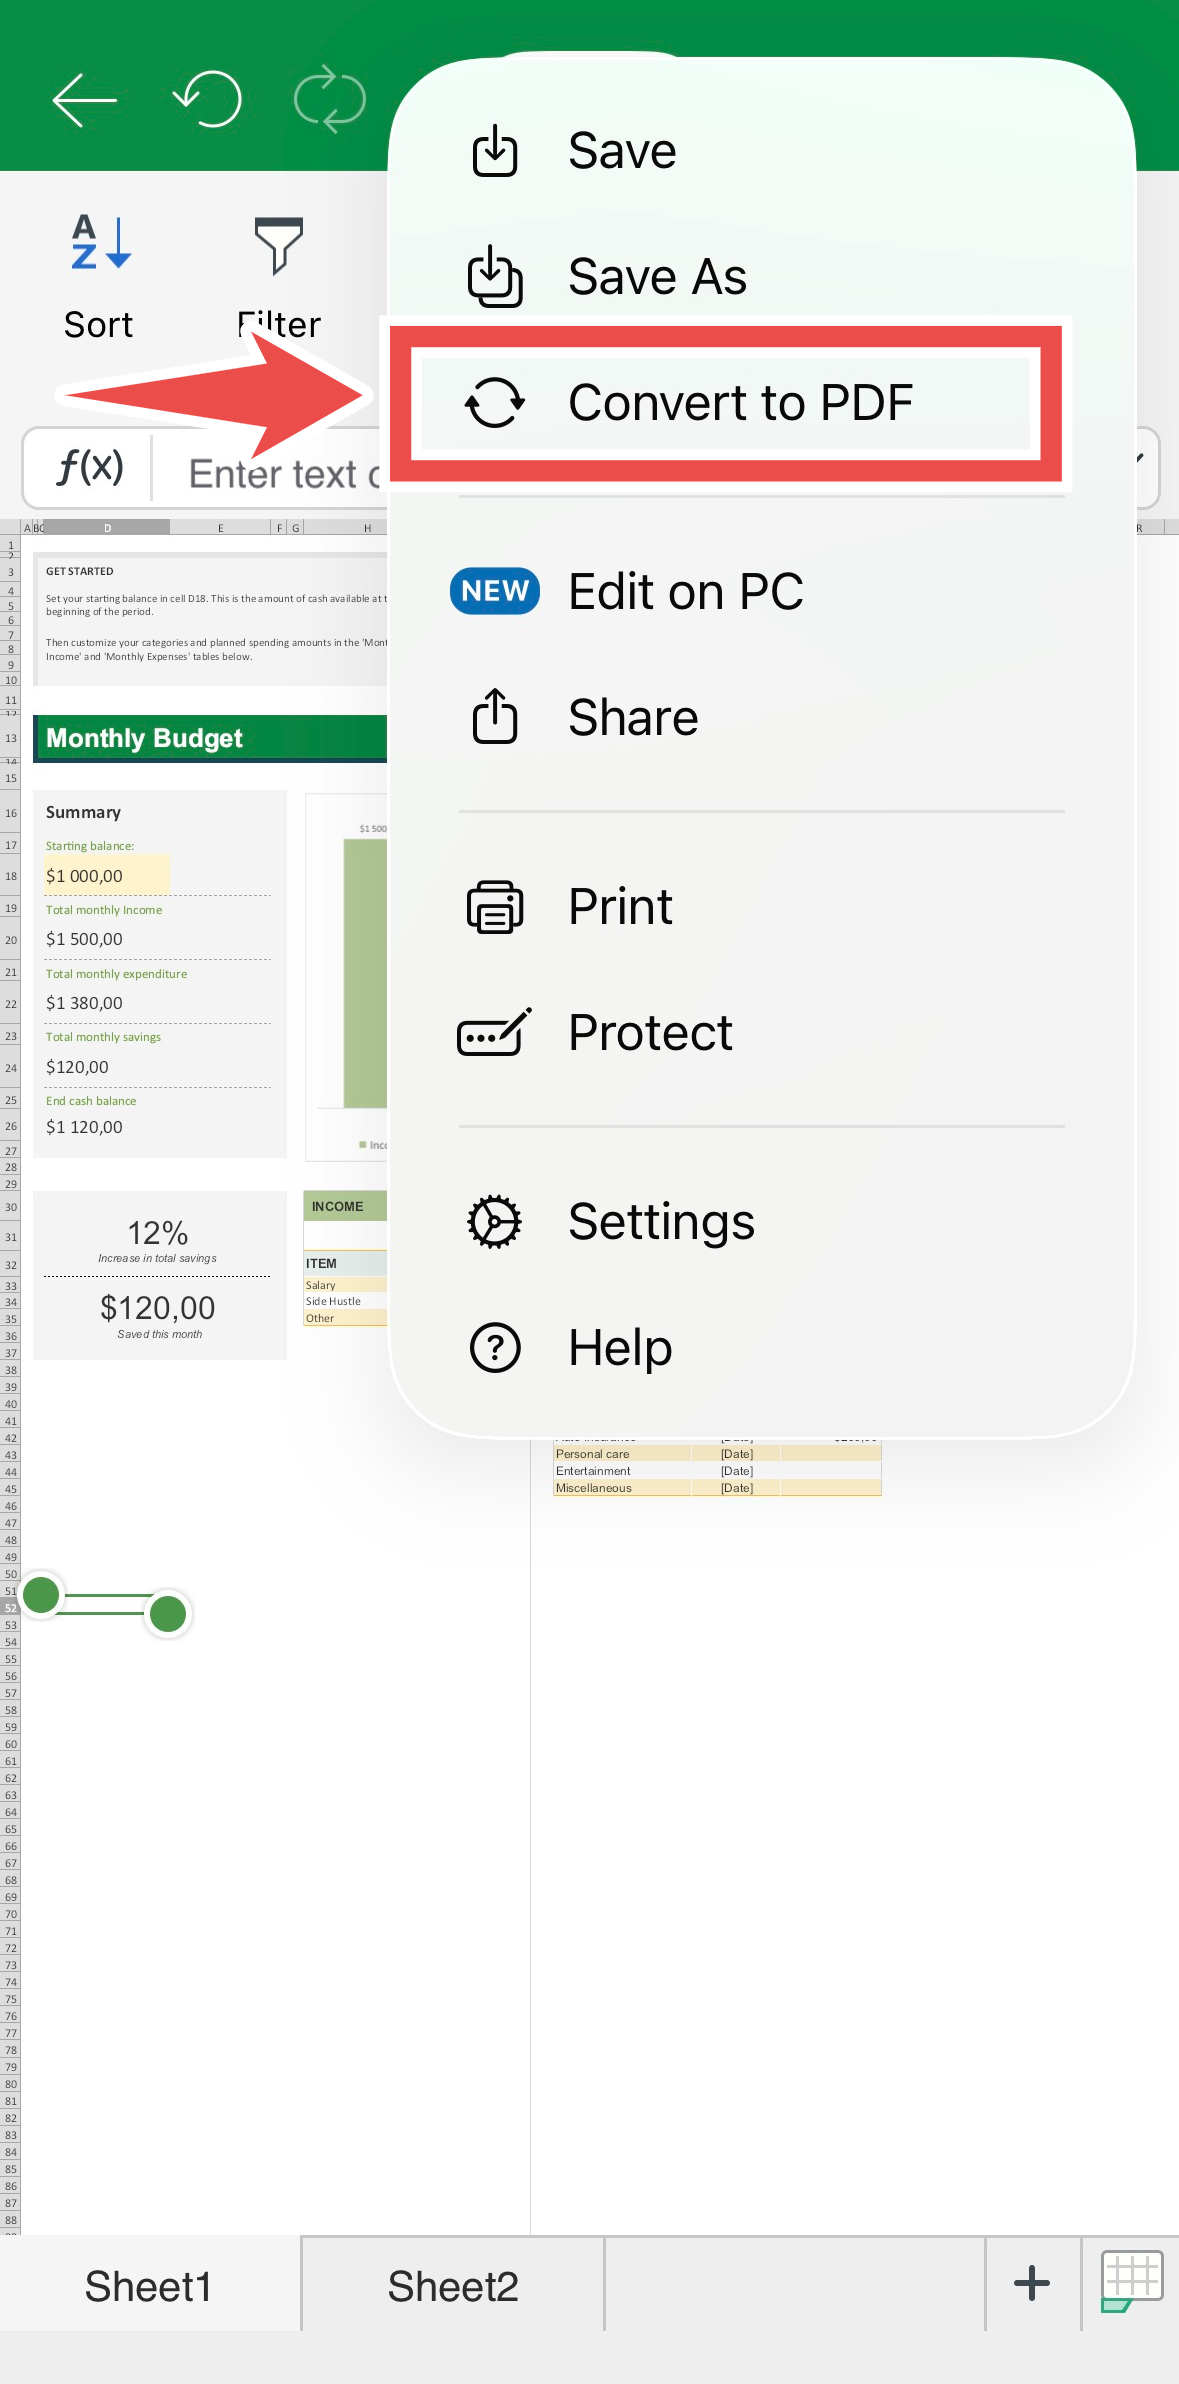The image size is (1179, 2384).
Task: Tap the formula bar text field
Action: (285, 473)
